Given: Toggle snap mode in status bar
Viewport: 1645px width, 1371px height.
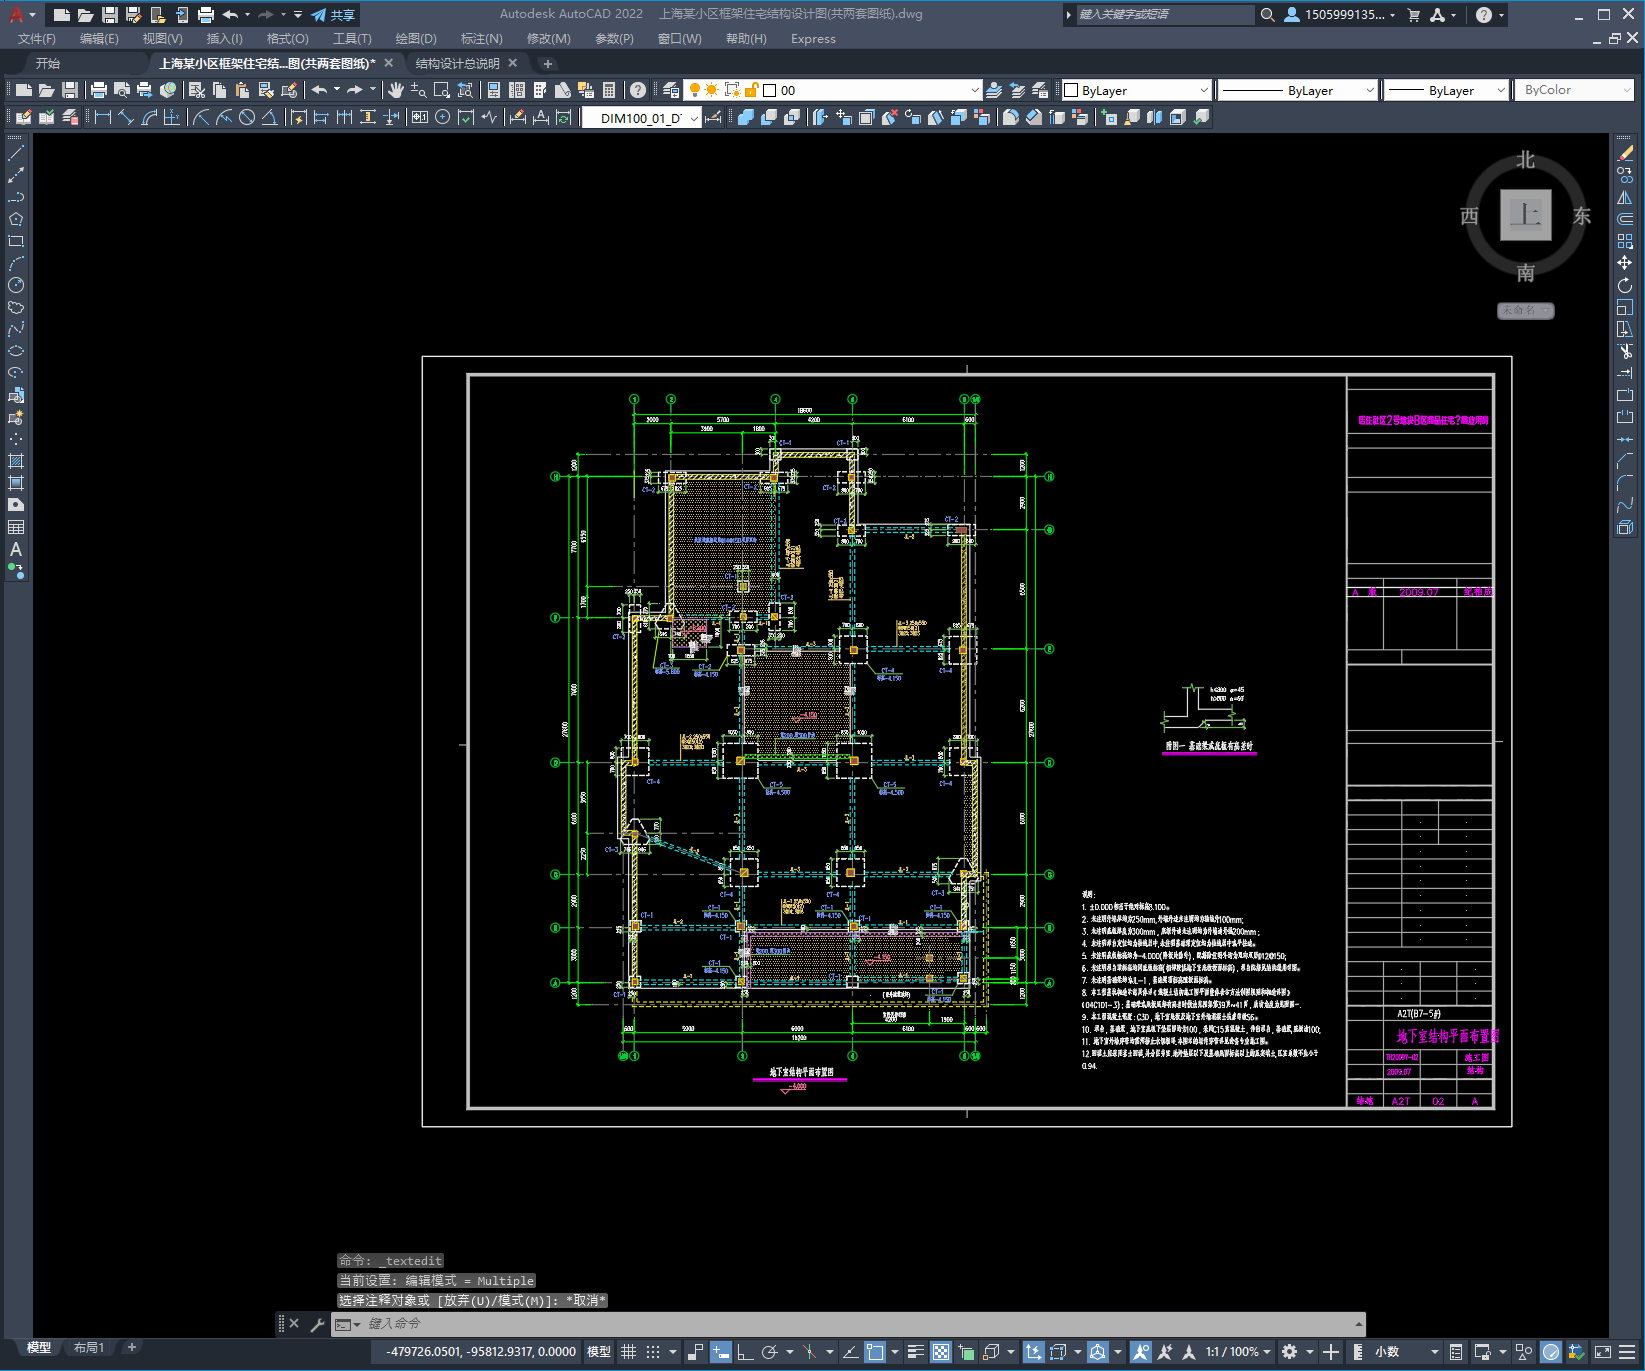Looking at the screenshot, I should pyautogui.click(x=653, y=1352).
